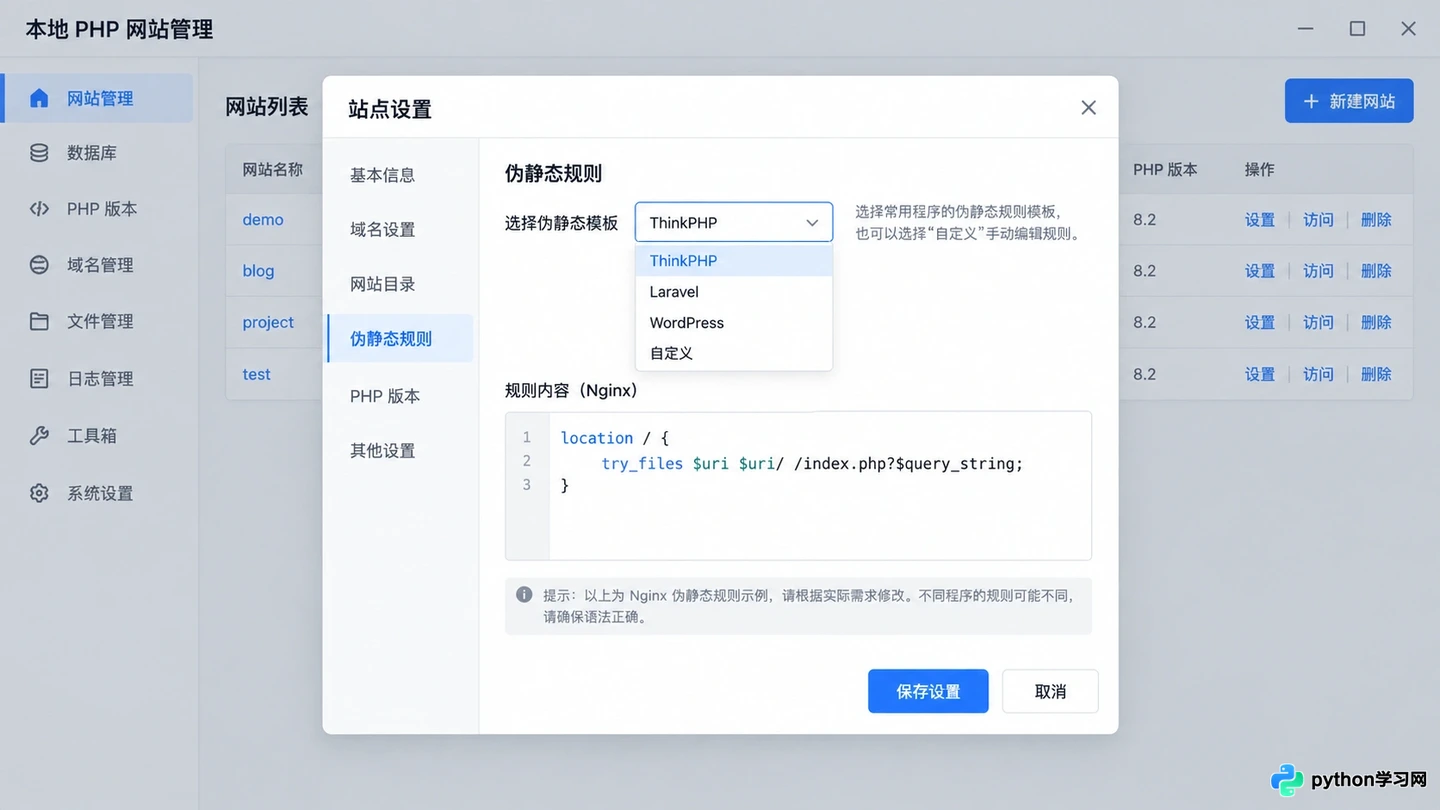The image size is (1440, 810).
Task: Open the blog website link
Action: (258, 271)
